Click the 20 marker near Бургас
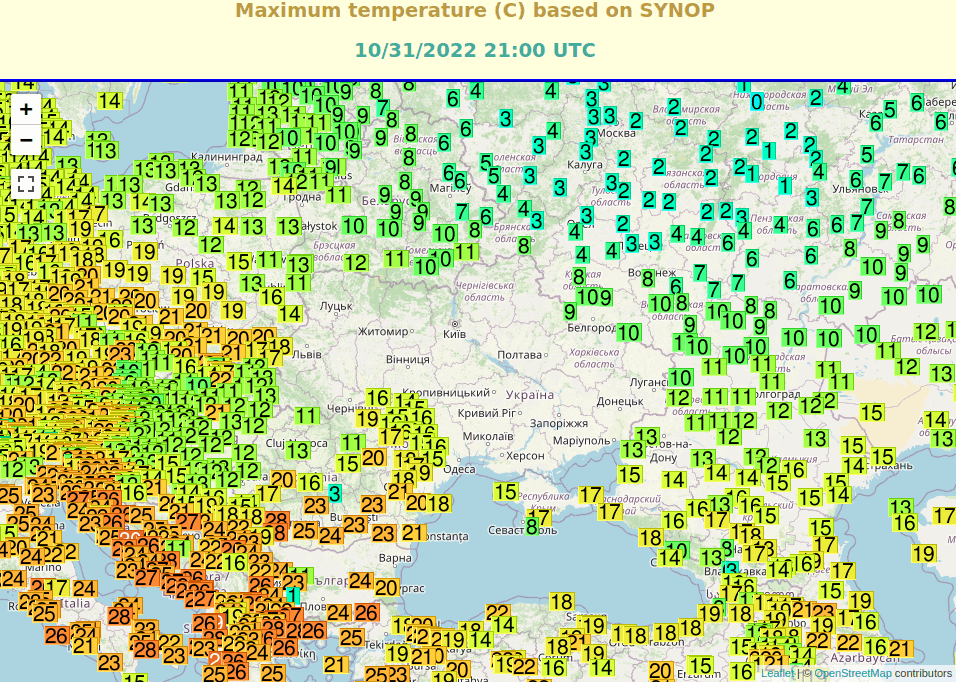The width and height of the screenshot is (956, 682). click(x=386, y=587)
